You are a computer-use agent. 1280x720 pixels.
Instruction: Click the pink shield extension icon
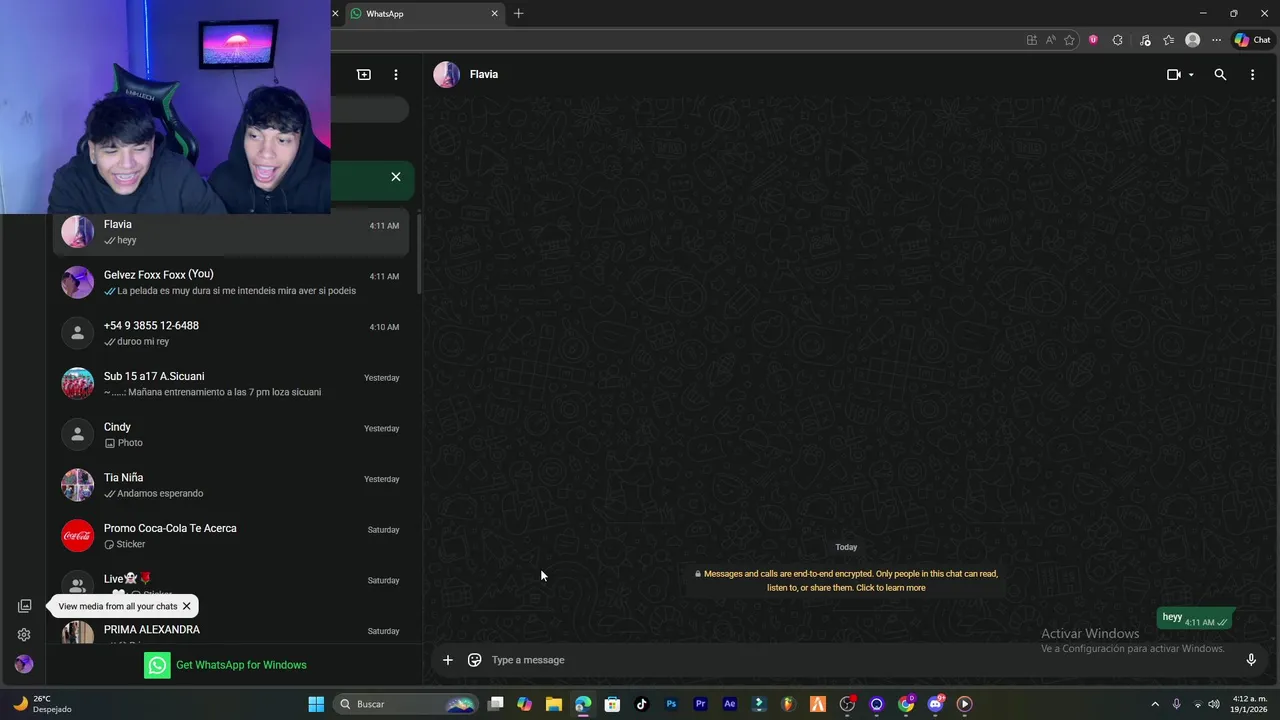pos(1093,40)
